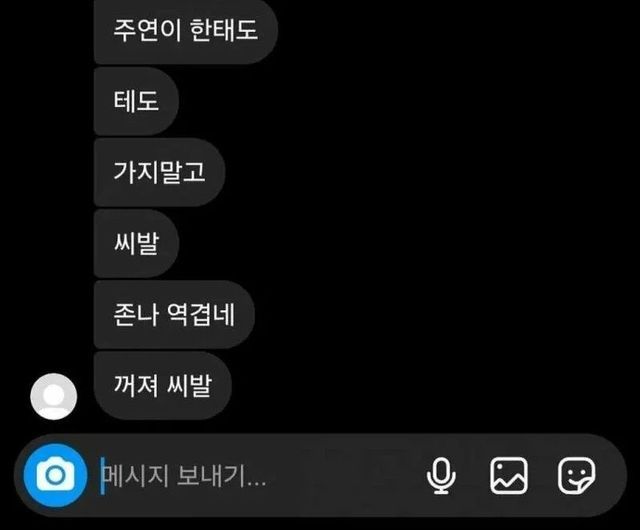The height and width of the screenshot is (530, 640).
Task: Open the camera from the blue button
Action: click(x=55, y=475)
